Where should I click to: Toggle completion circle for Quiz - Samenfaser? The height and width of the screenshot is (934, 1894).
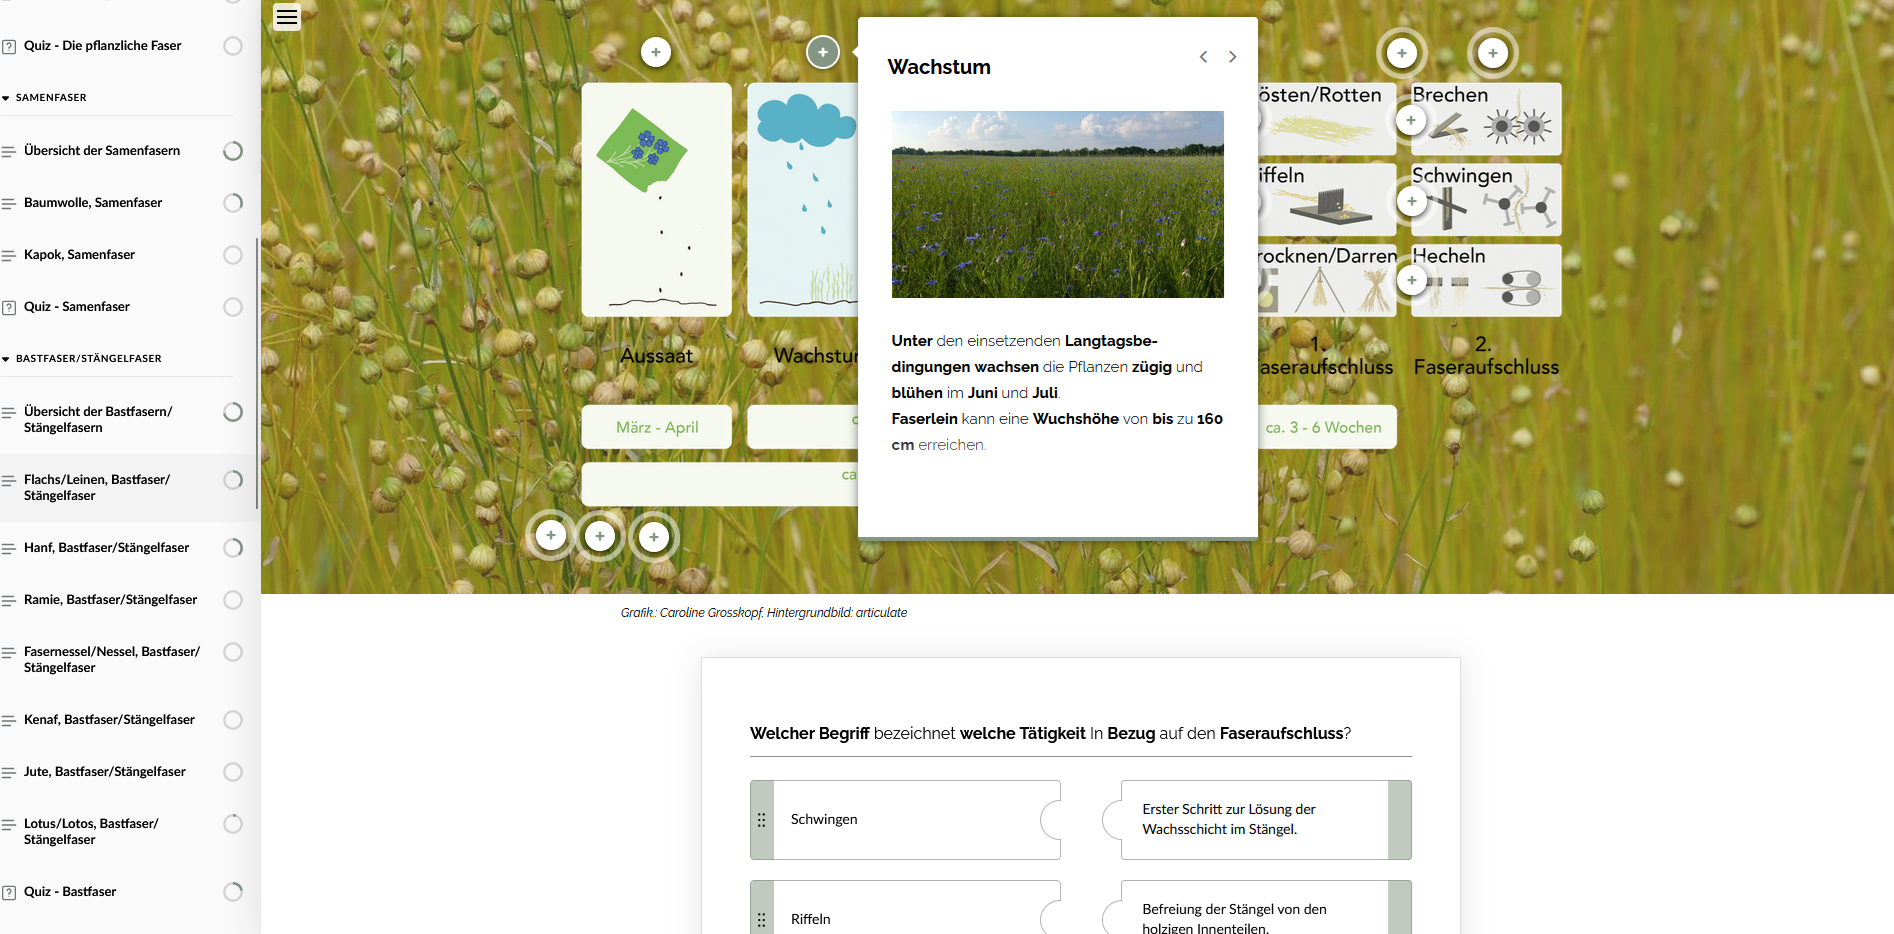(x=233, y=307)
